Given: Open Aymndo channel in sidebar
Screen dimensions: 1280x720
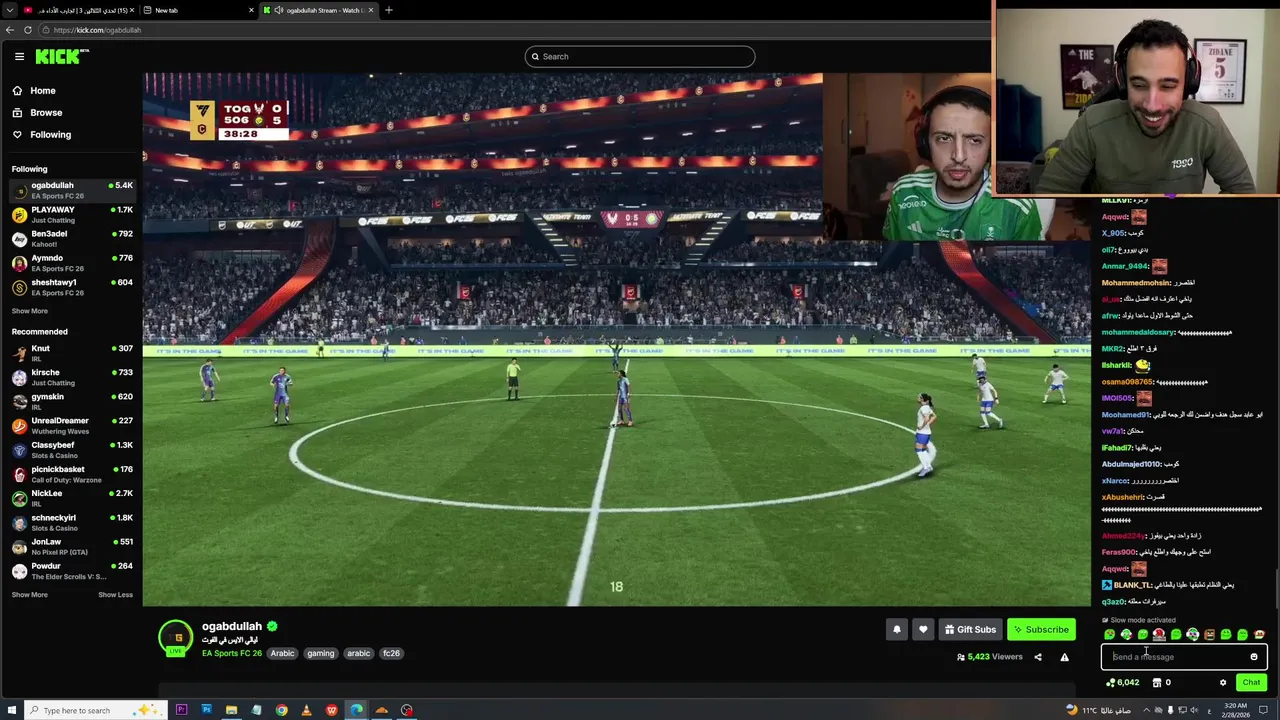Looking at the screenshot, I should [72, 262].
